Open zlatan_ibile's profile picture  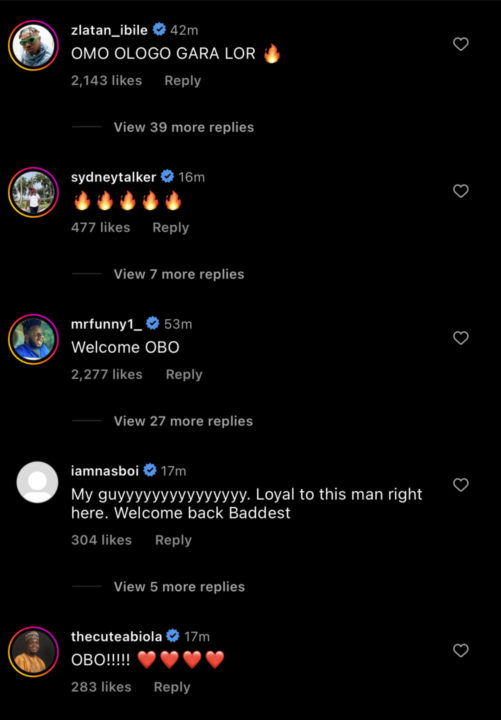pyautogui.click(x=33, y=45)
